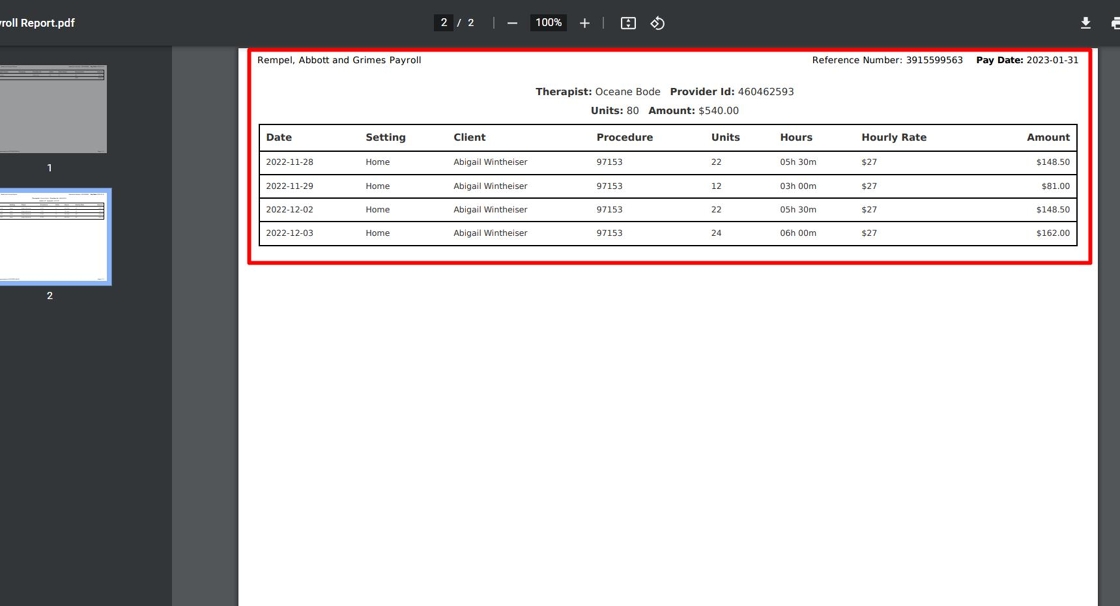Rotate the document counterclockwise
The width and height of the screenshot is (1120, 606).
(x=657, y=23)
